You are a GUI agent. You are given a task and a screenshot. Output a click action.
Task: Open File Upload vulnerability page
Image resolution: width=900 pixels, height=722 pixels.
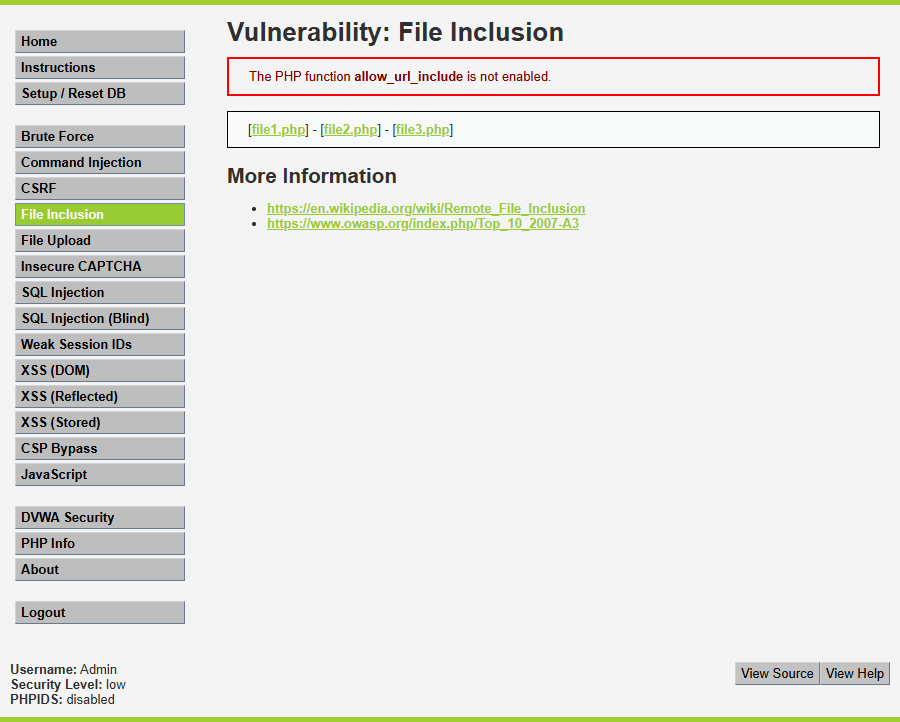(x=100, y=241)
